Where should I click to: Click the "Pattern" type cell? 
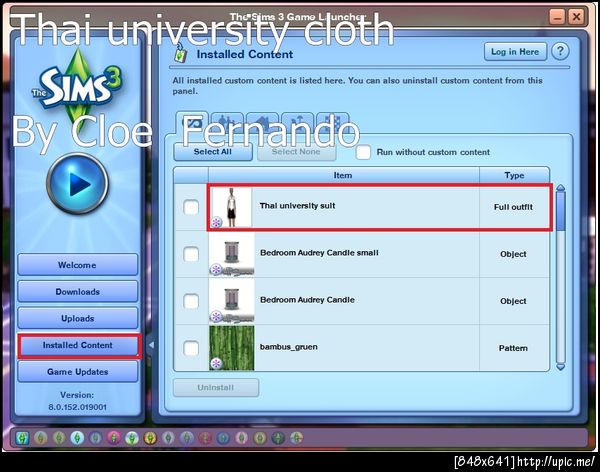[x=513, y=348]
